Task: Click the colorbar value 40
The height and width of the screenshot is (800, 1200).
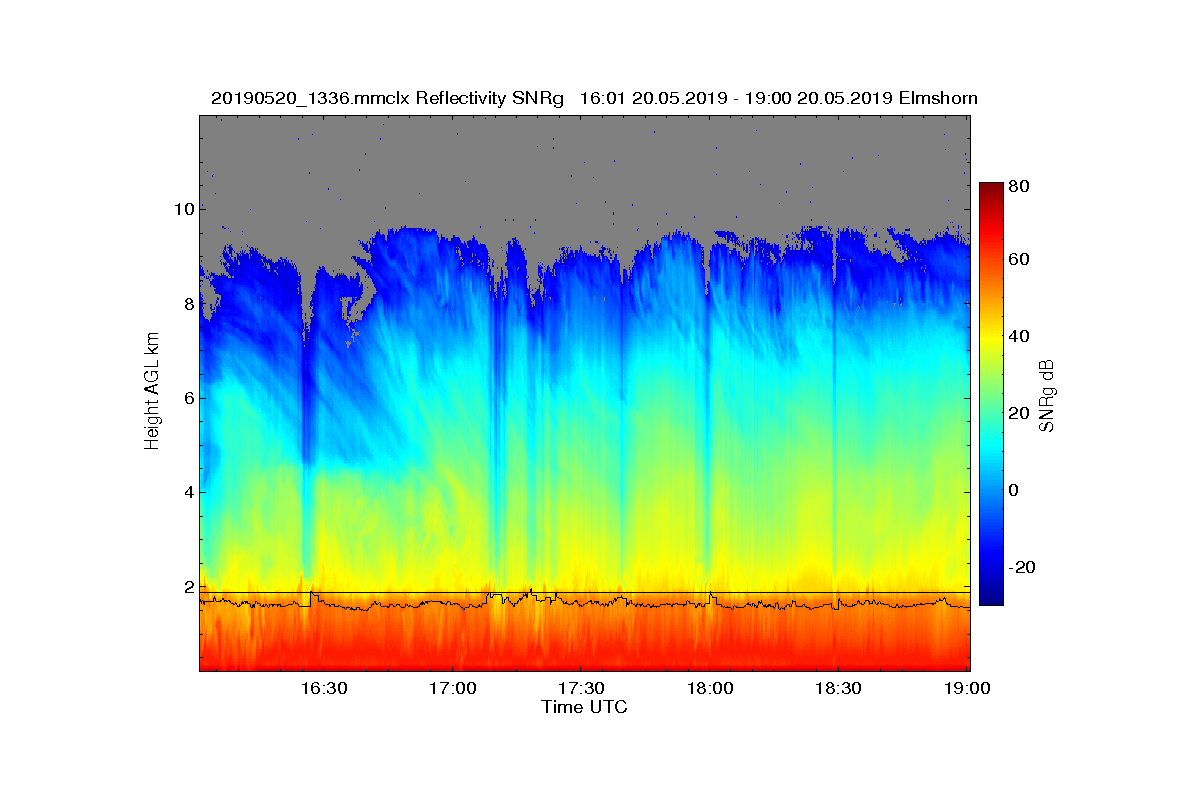Action: coord(1020,336)
